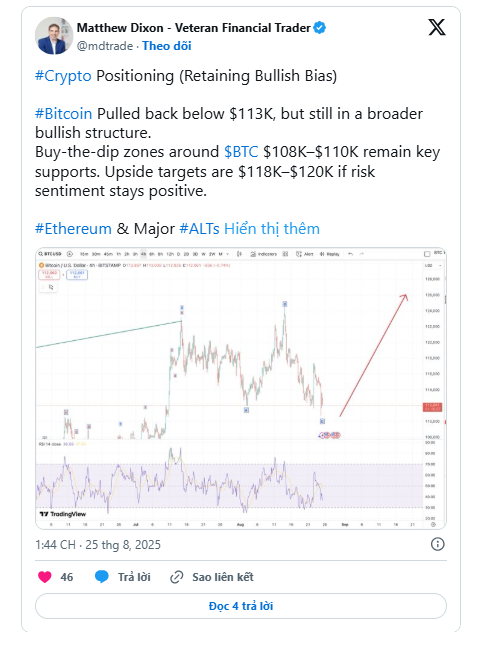The image size is (481, 647).
Task: Click the Sao liên kết label
Action: coord(223,577)
